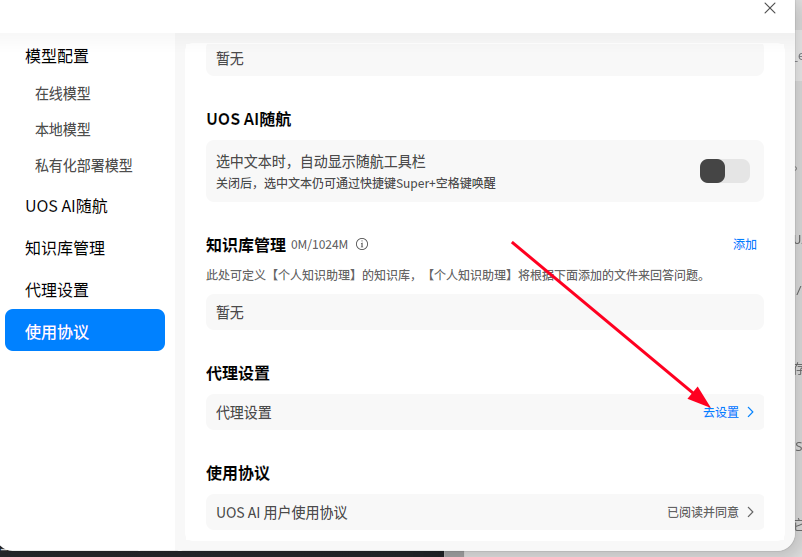Click the 去设置 link for proxy
The width and height of the screenshot is (802, 557).
tap(721, 412)
